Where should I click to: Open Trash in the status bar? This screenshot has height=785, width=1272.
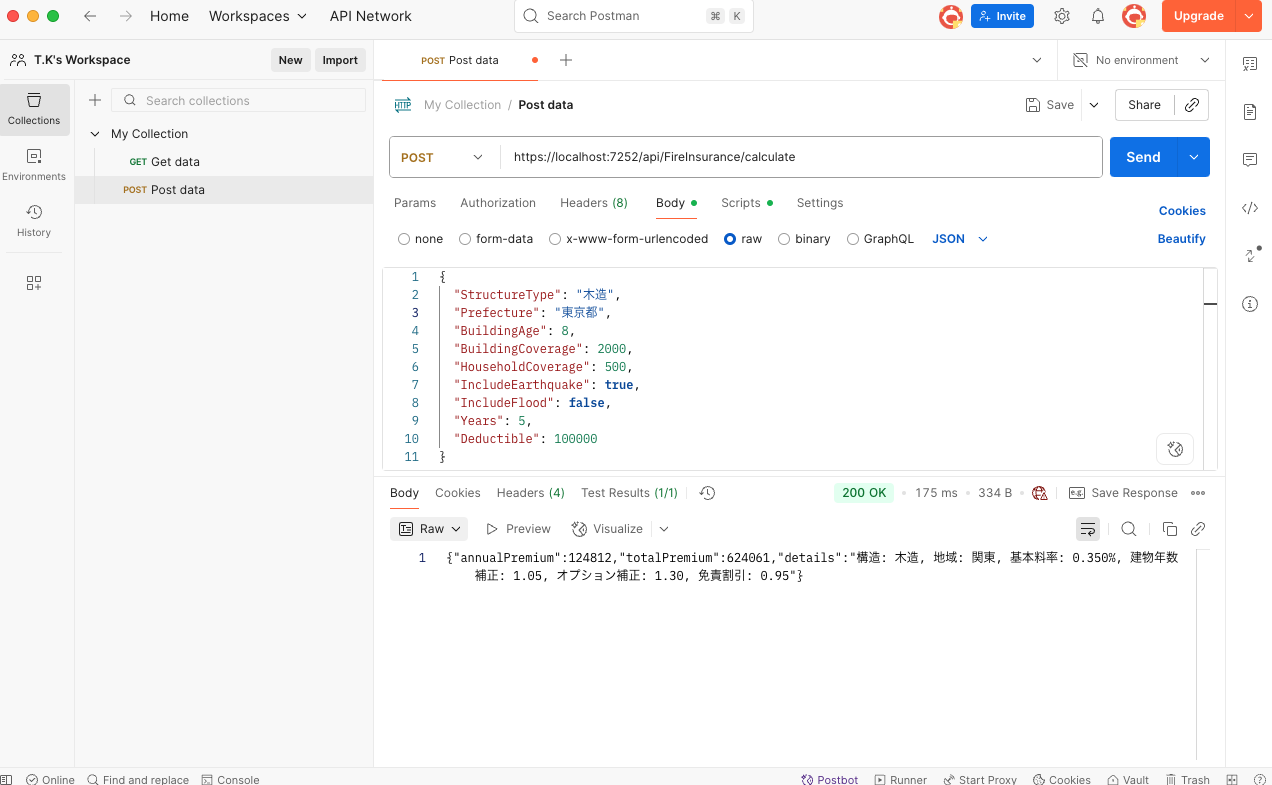pos(1188,779)
